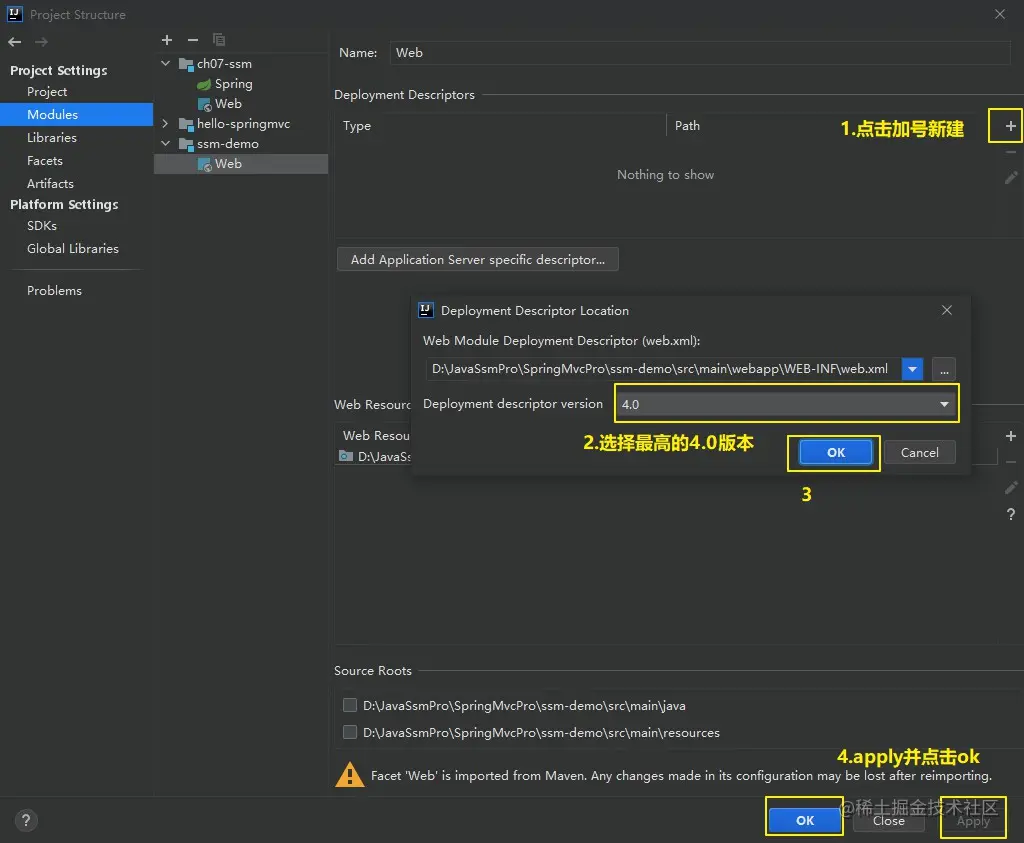1024x843 pixels.
Task: Select the Web facet under ssm-demo
Action: tap(241, 164)
